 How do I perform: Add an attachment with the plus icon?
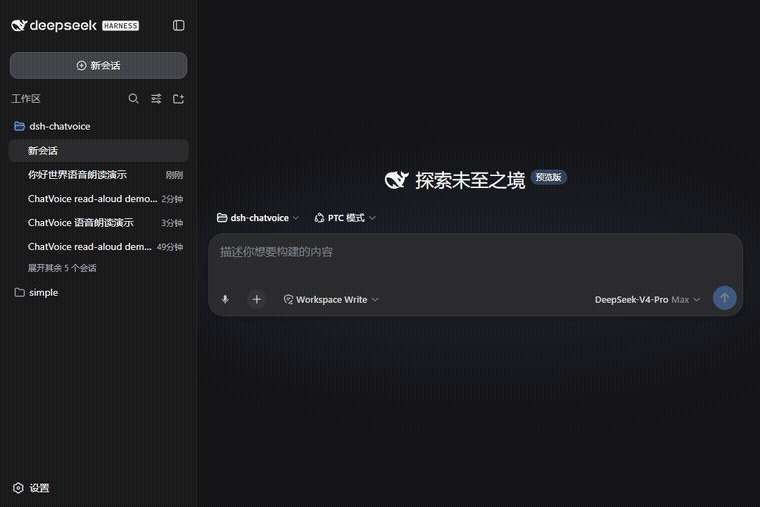click(257, 300)
